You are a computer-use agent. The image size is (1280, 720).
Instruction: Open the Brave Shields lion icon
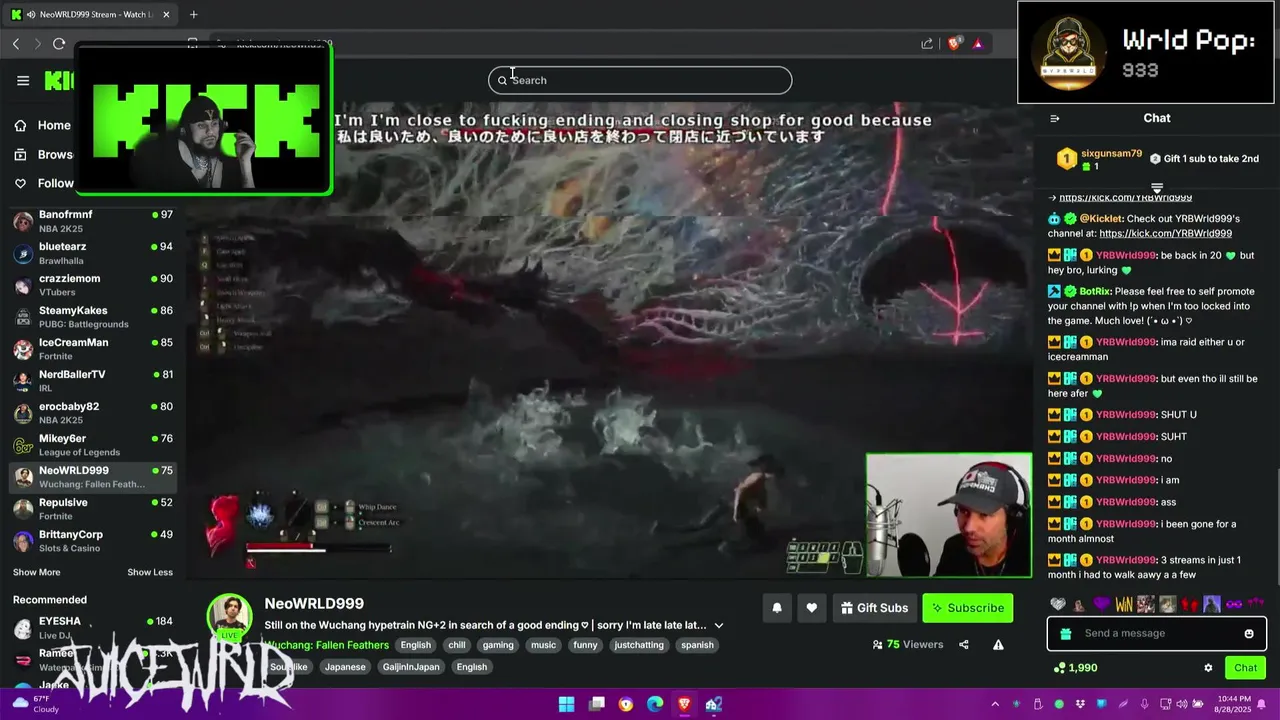click(x=954, y=43)
